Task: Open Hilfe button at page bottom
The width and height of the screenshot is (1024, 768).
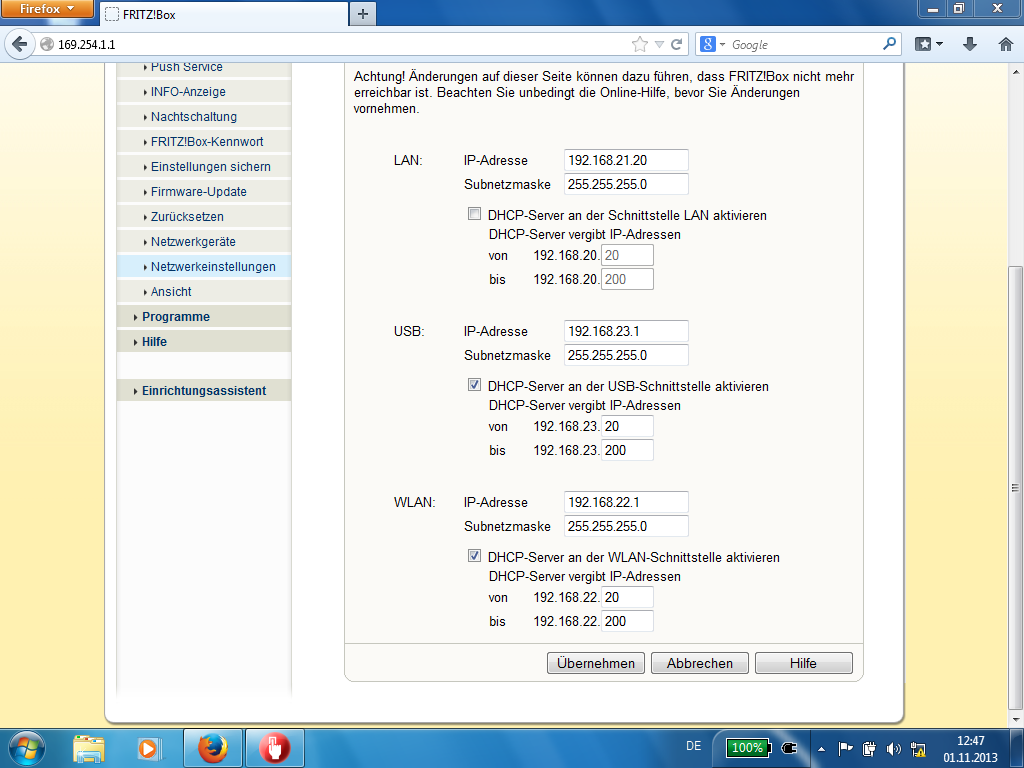Action: pyautogui.click(x=803, y=663)
